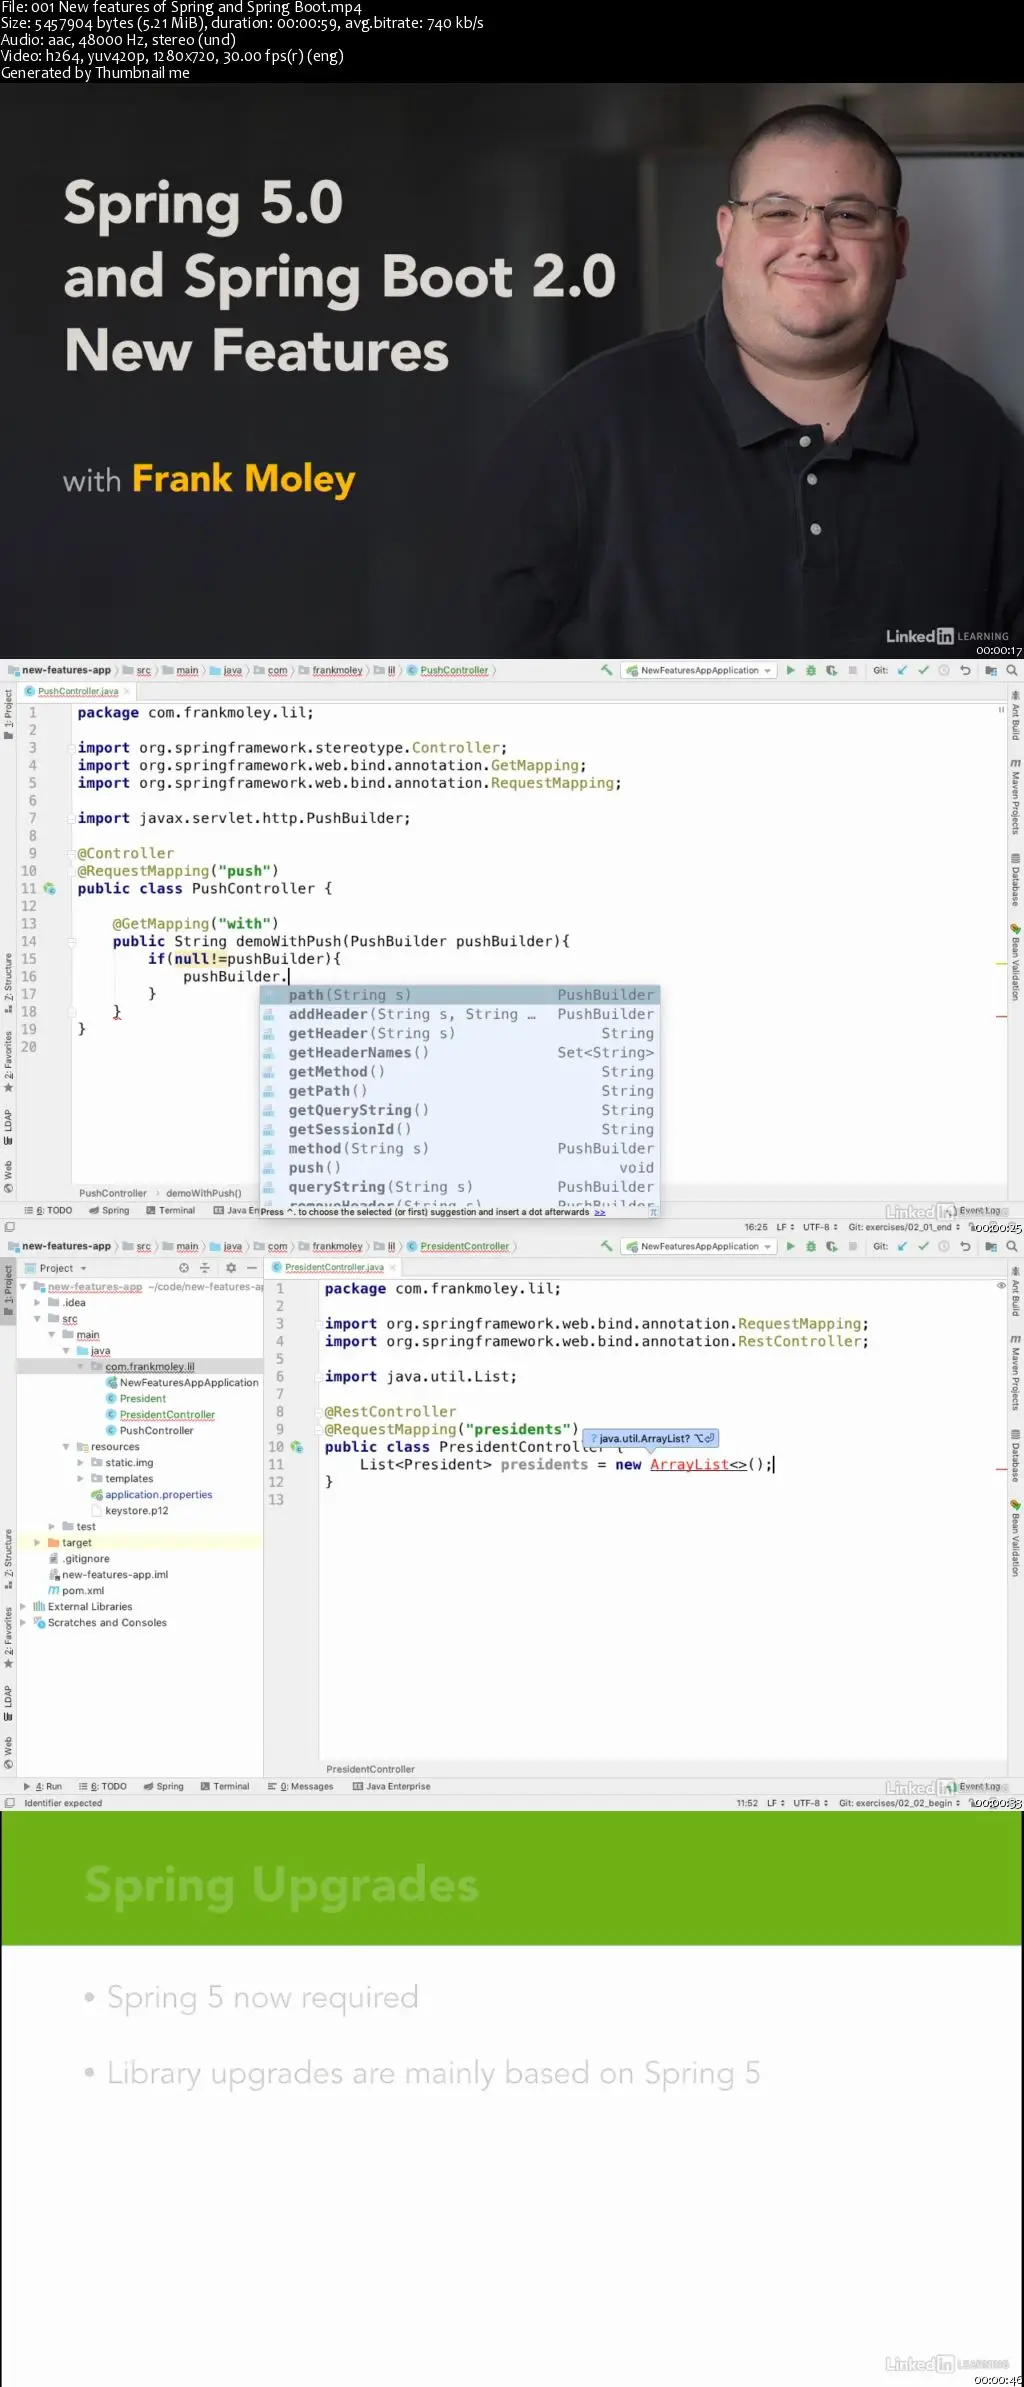Screen dimensions: 1024x2387
Task: Toggle the Favorites tool window in PushController IDE frame
Action: coord(8,1062)
